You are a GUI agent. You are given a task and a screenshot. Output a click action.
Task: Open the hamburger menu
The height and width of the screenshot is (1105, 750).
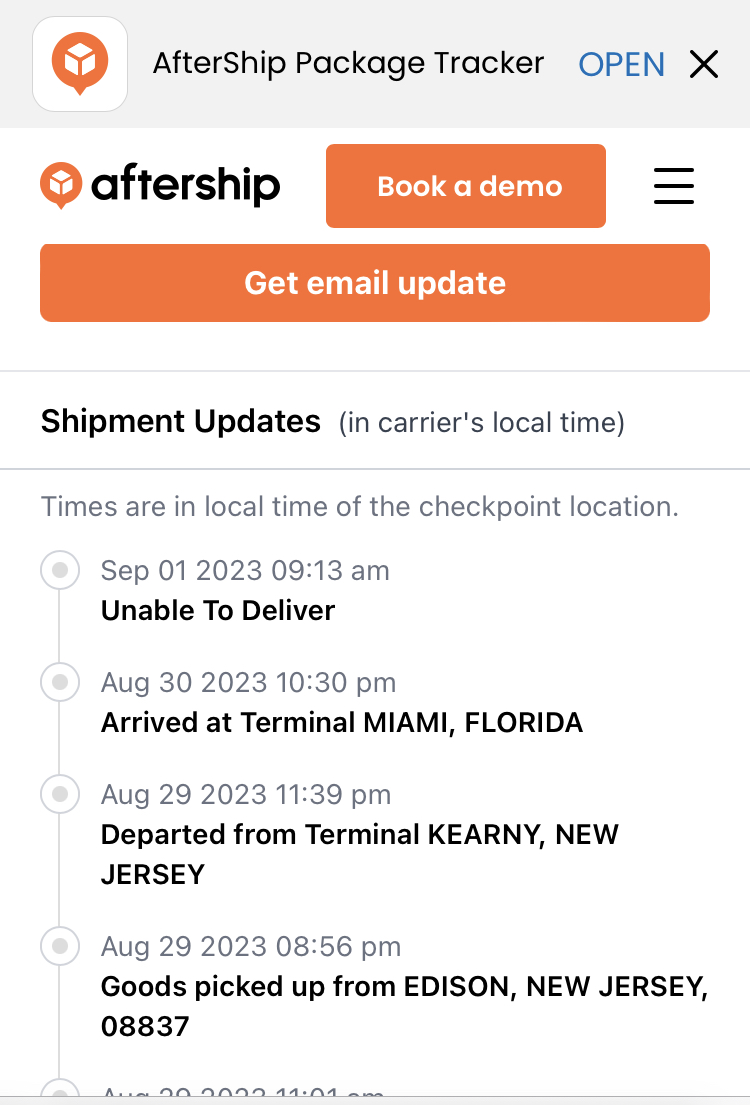coord(674,186)
